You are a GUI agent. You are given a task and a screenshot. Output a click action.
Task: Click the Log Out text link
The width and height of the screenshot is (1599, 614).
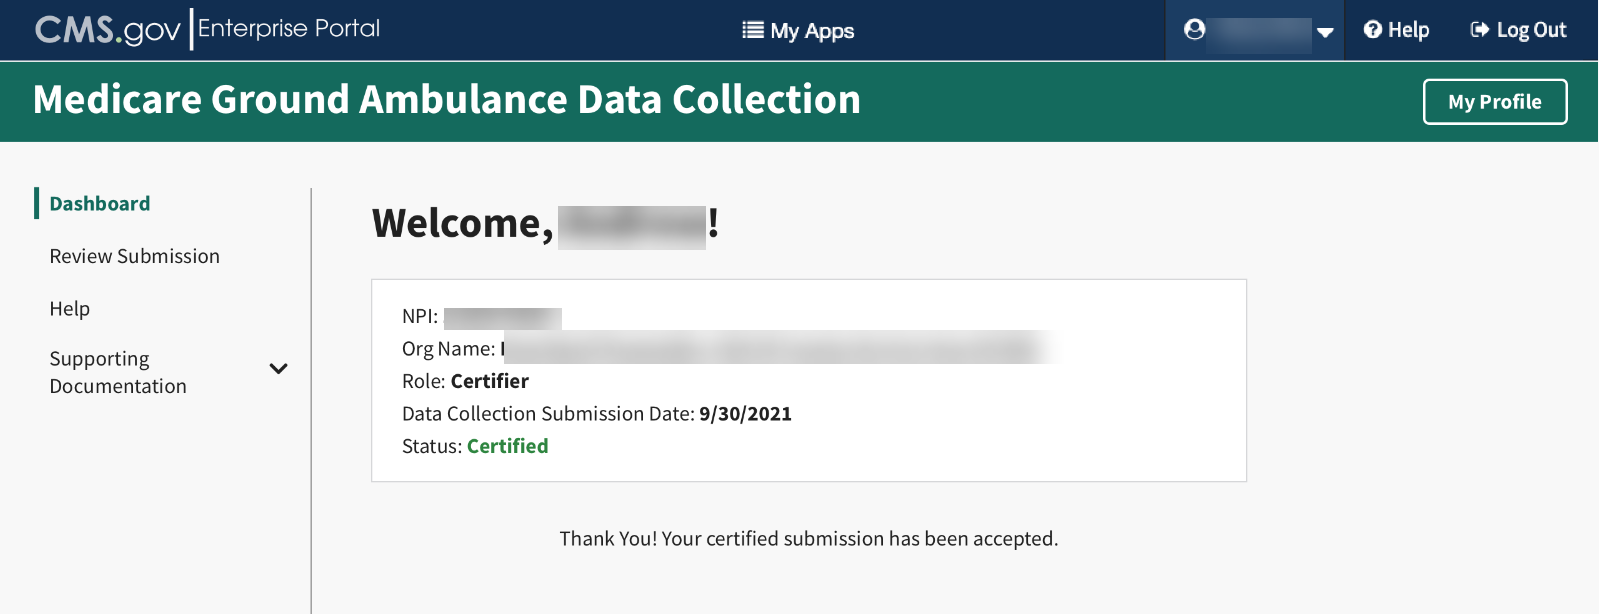[1531, 30]
